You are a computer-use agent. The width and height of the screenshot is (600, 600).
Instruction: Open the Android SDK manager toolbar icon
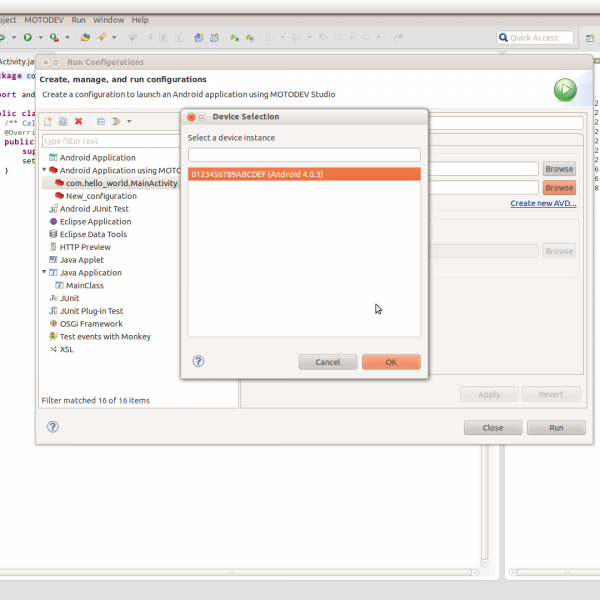199,37
